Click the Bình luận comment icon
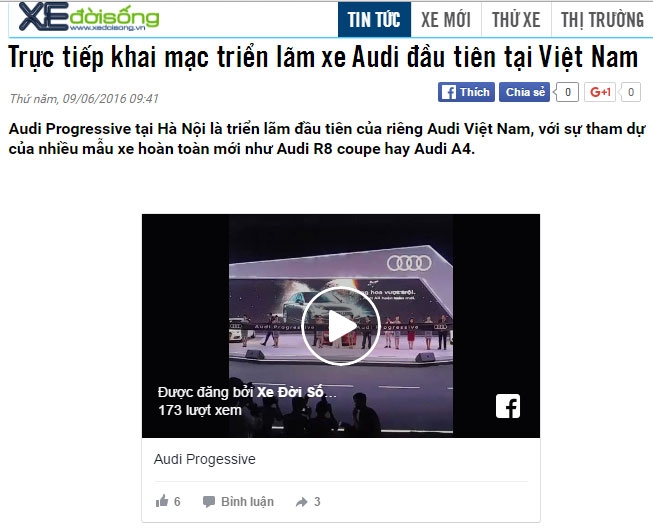This screenshot has width=653, height=528. pyautogui.click(x=209, y=502)
